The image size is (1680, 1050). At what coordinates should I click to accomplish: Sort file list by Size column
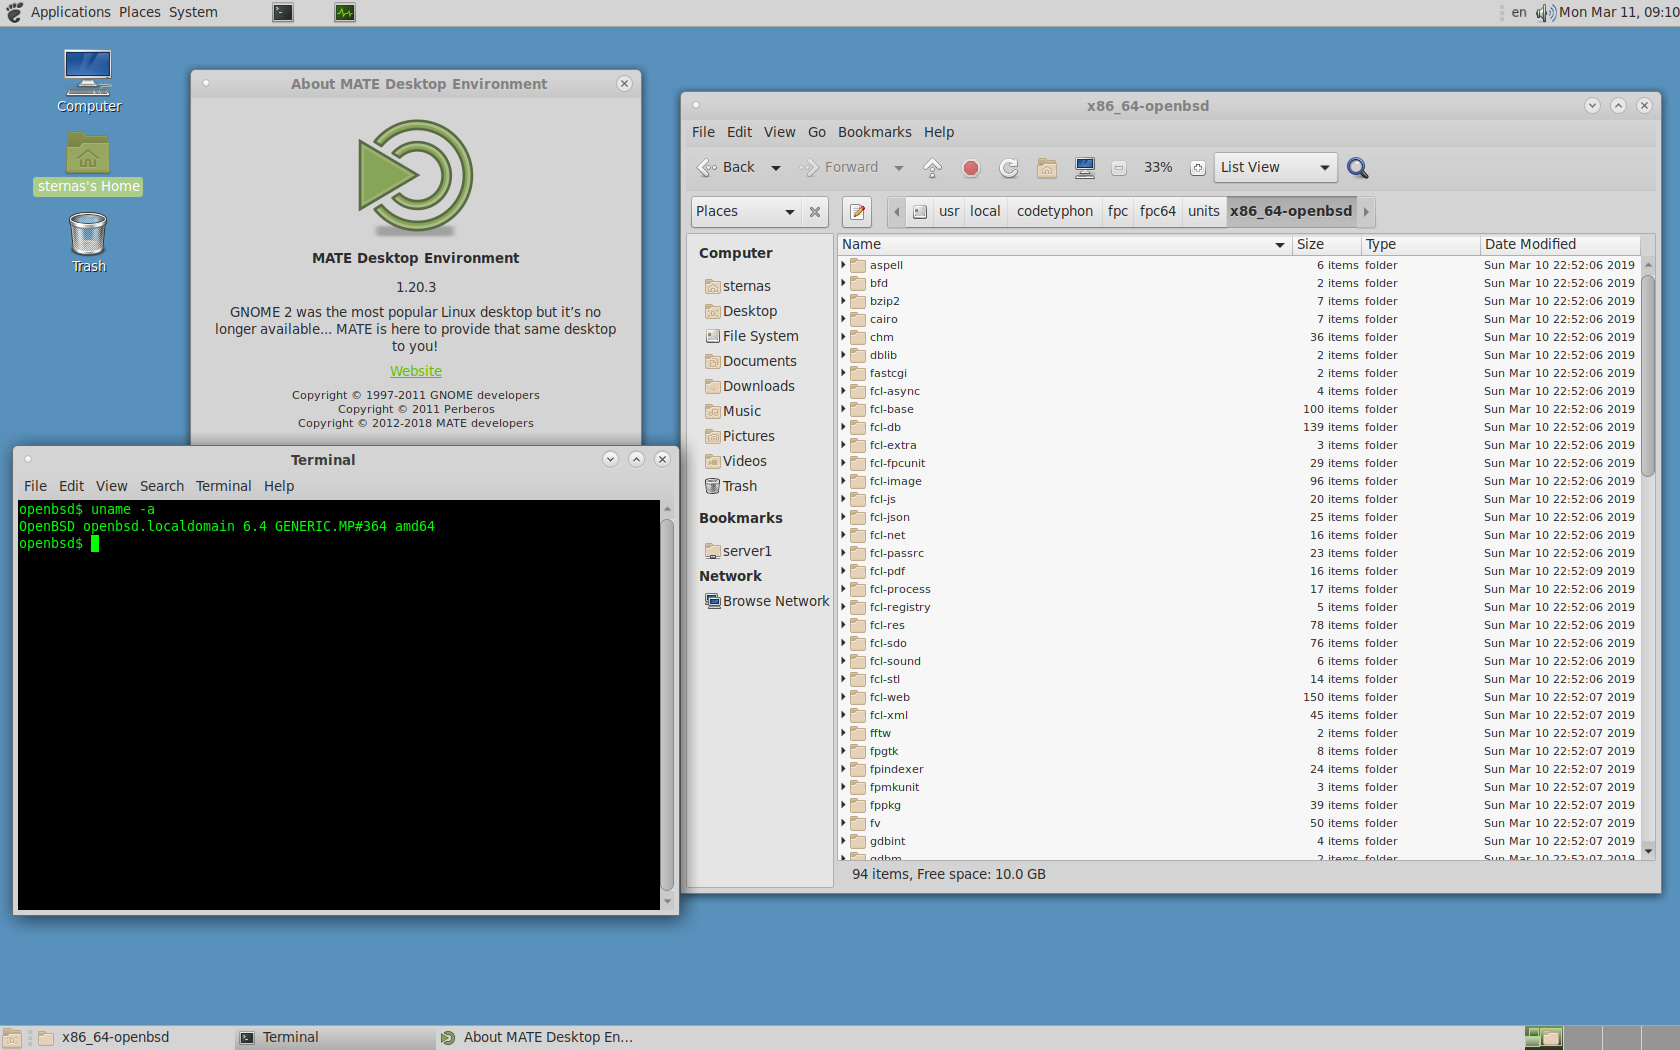(1326, 244)
